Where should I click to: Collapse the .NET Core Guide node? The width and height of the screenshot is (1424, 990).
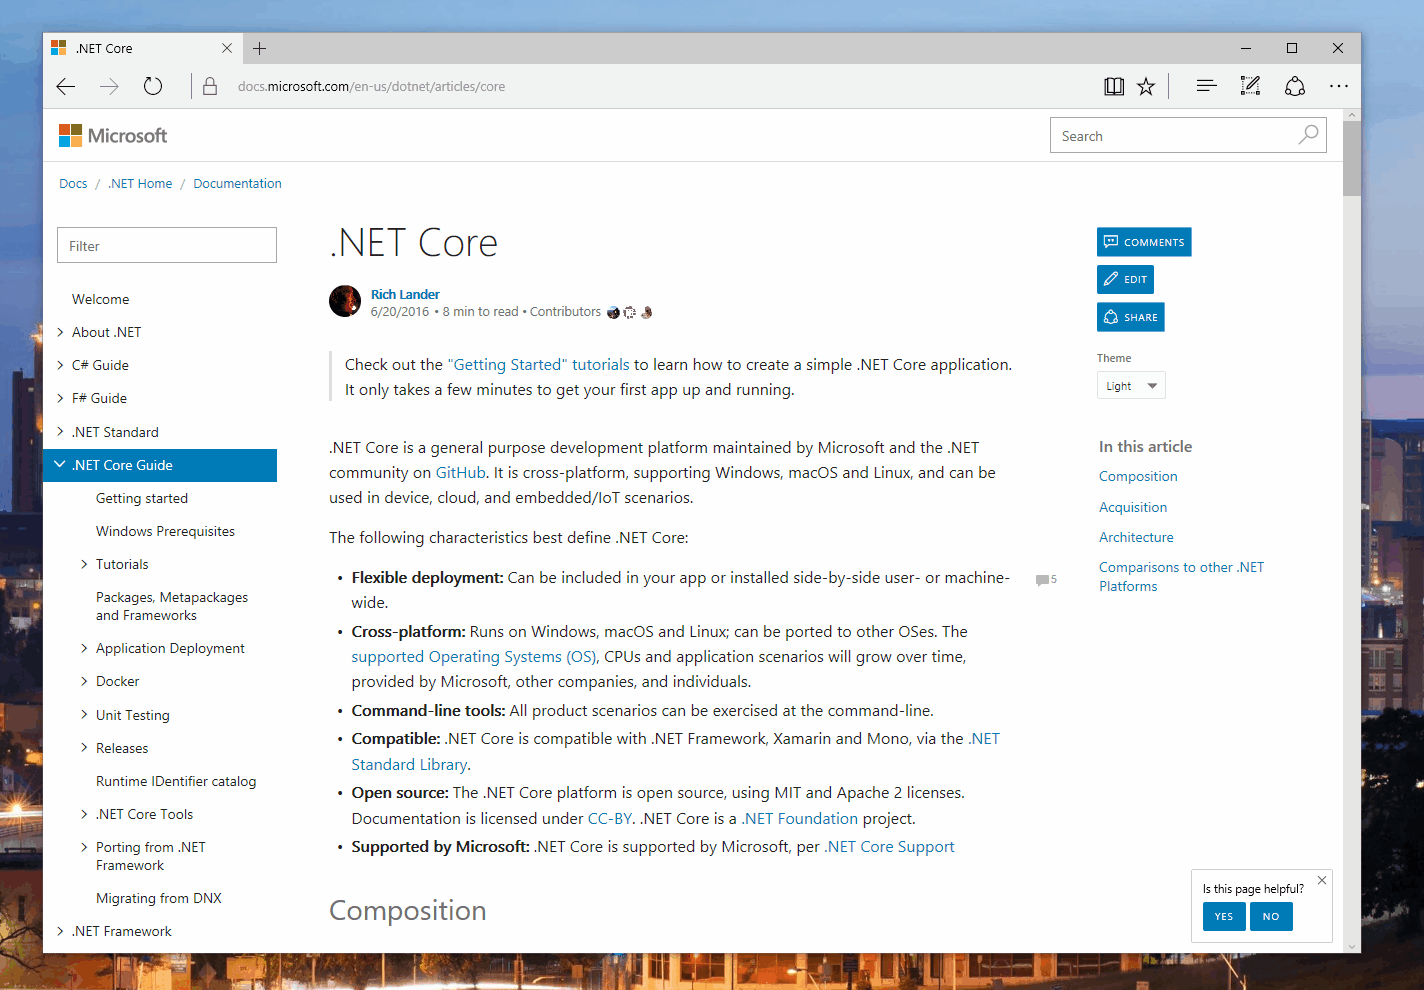(60, 465)
